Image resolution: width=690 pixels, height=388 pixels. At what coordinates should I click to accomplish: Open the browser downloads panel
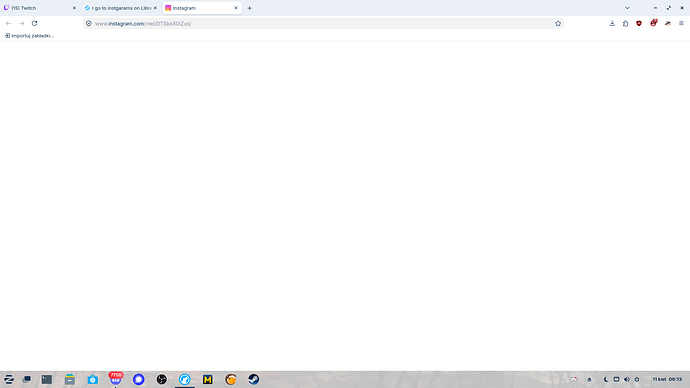[612, 23]
